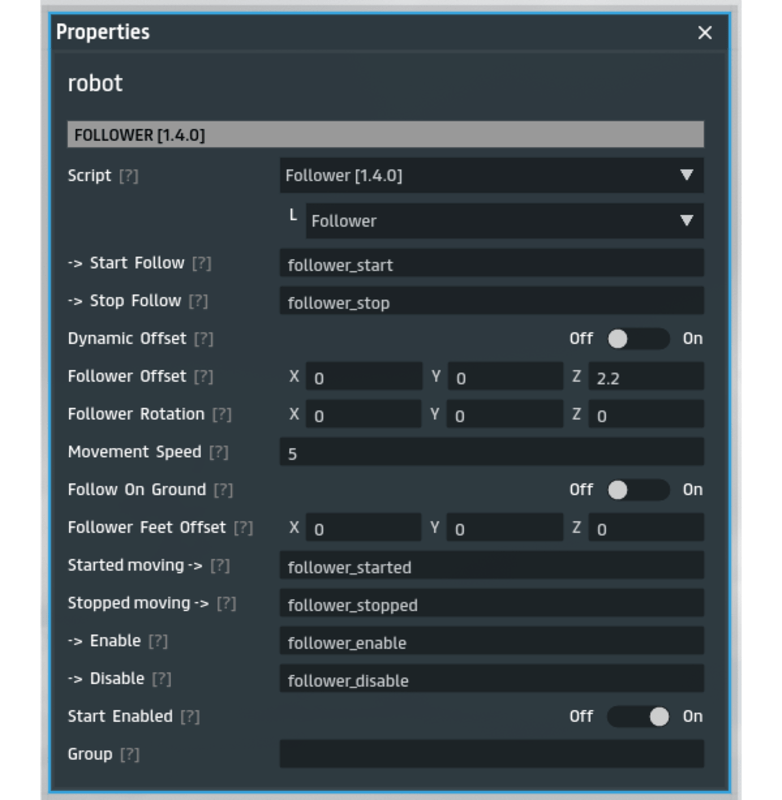Screen dimensions: 782x800
Task: Click the FOLLOWER [1.4.0] section header
Action: point(385,135)
